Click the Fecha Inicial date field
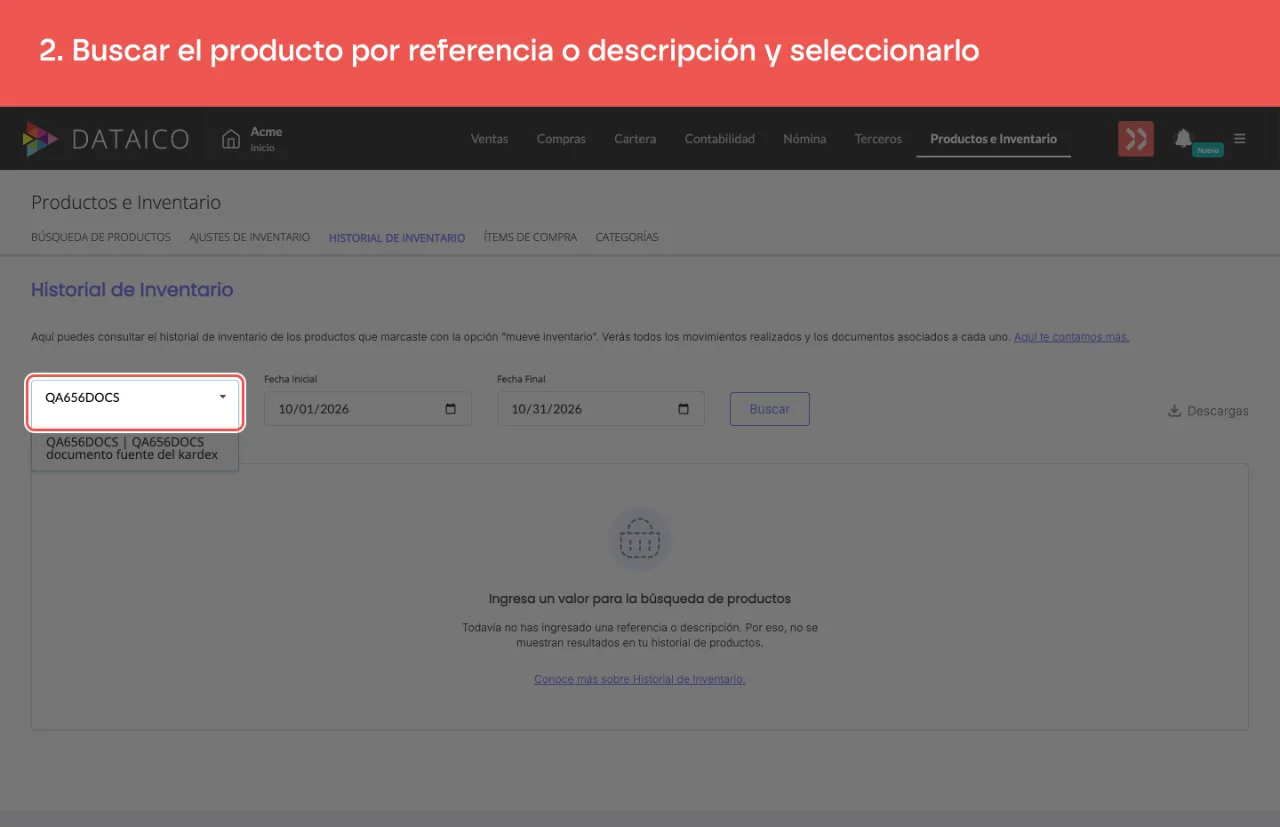 pos(368,408)
